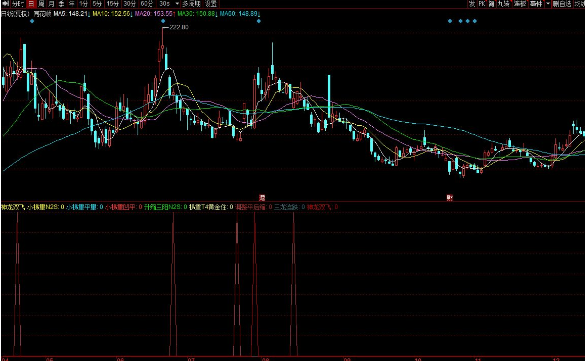Screen dimensions: 585x361
Task: Choose the 30分 chart period
Action: pyautogui.click(x=129, y=4)
